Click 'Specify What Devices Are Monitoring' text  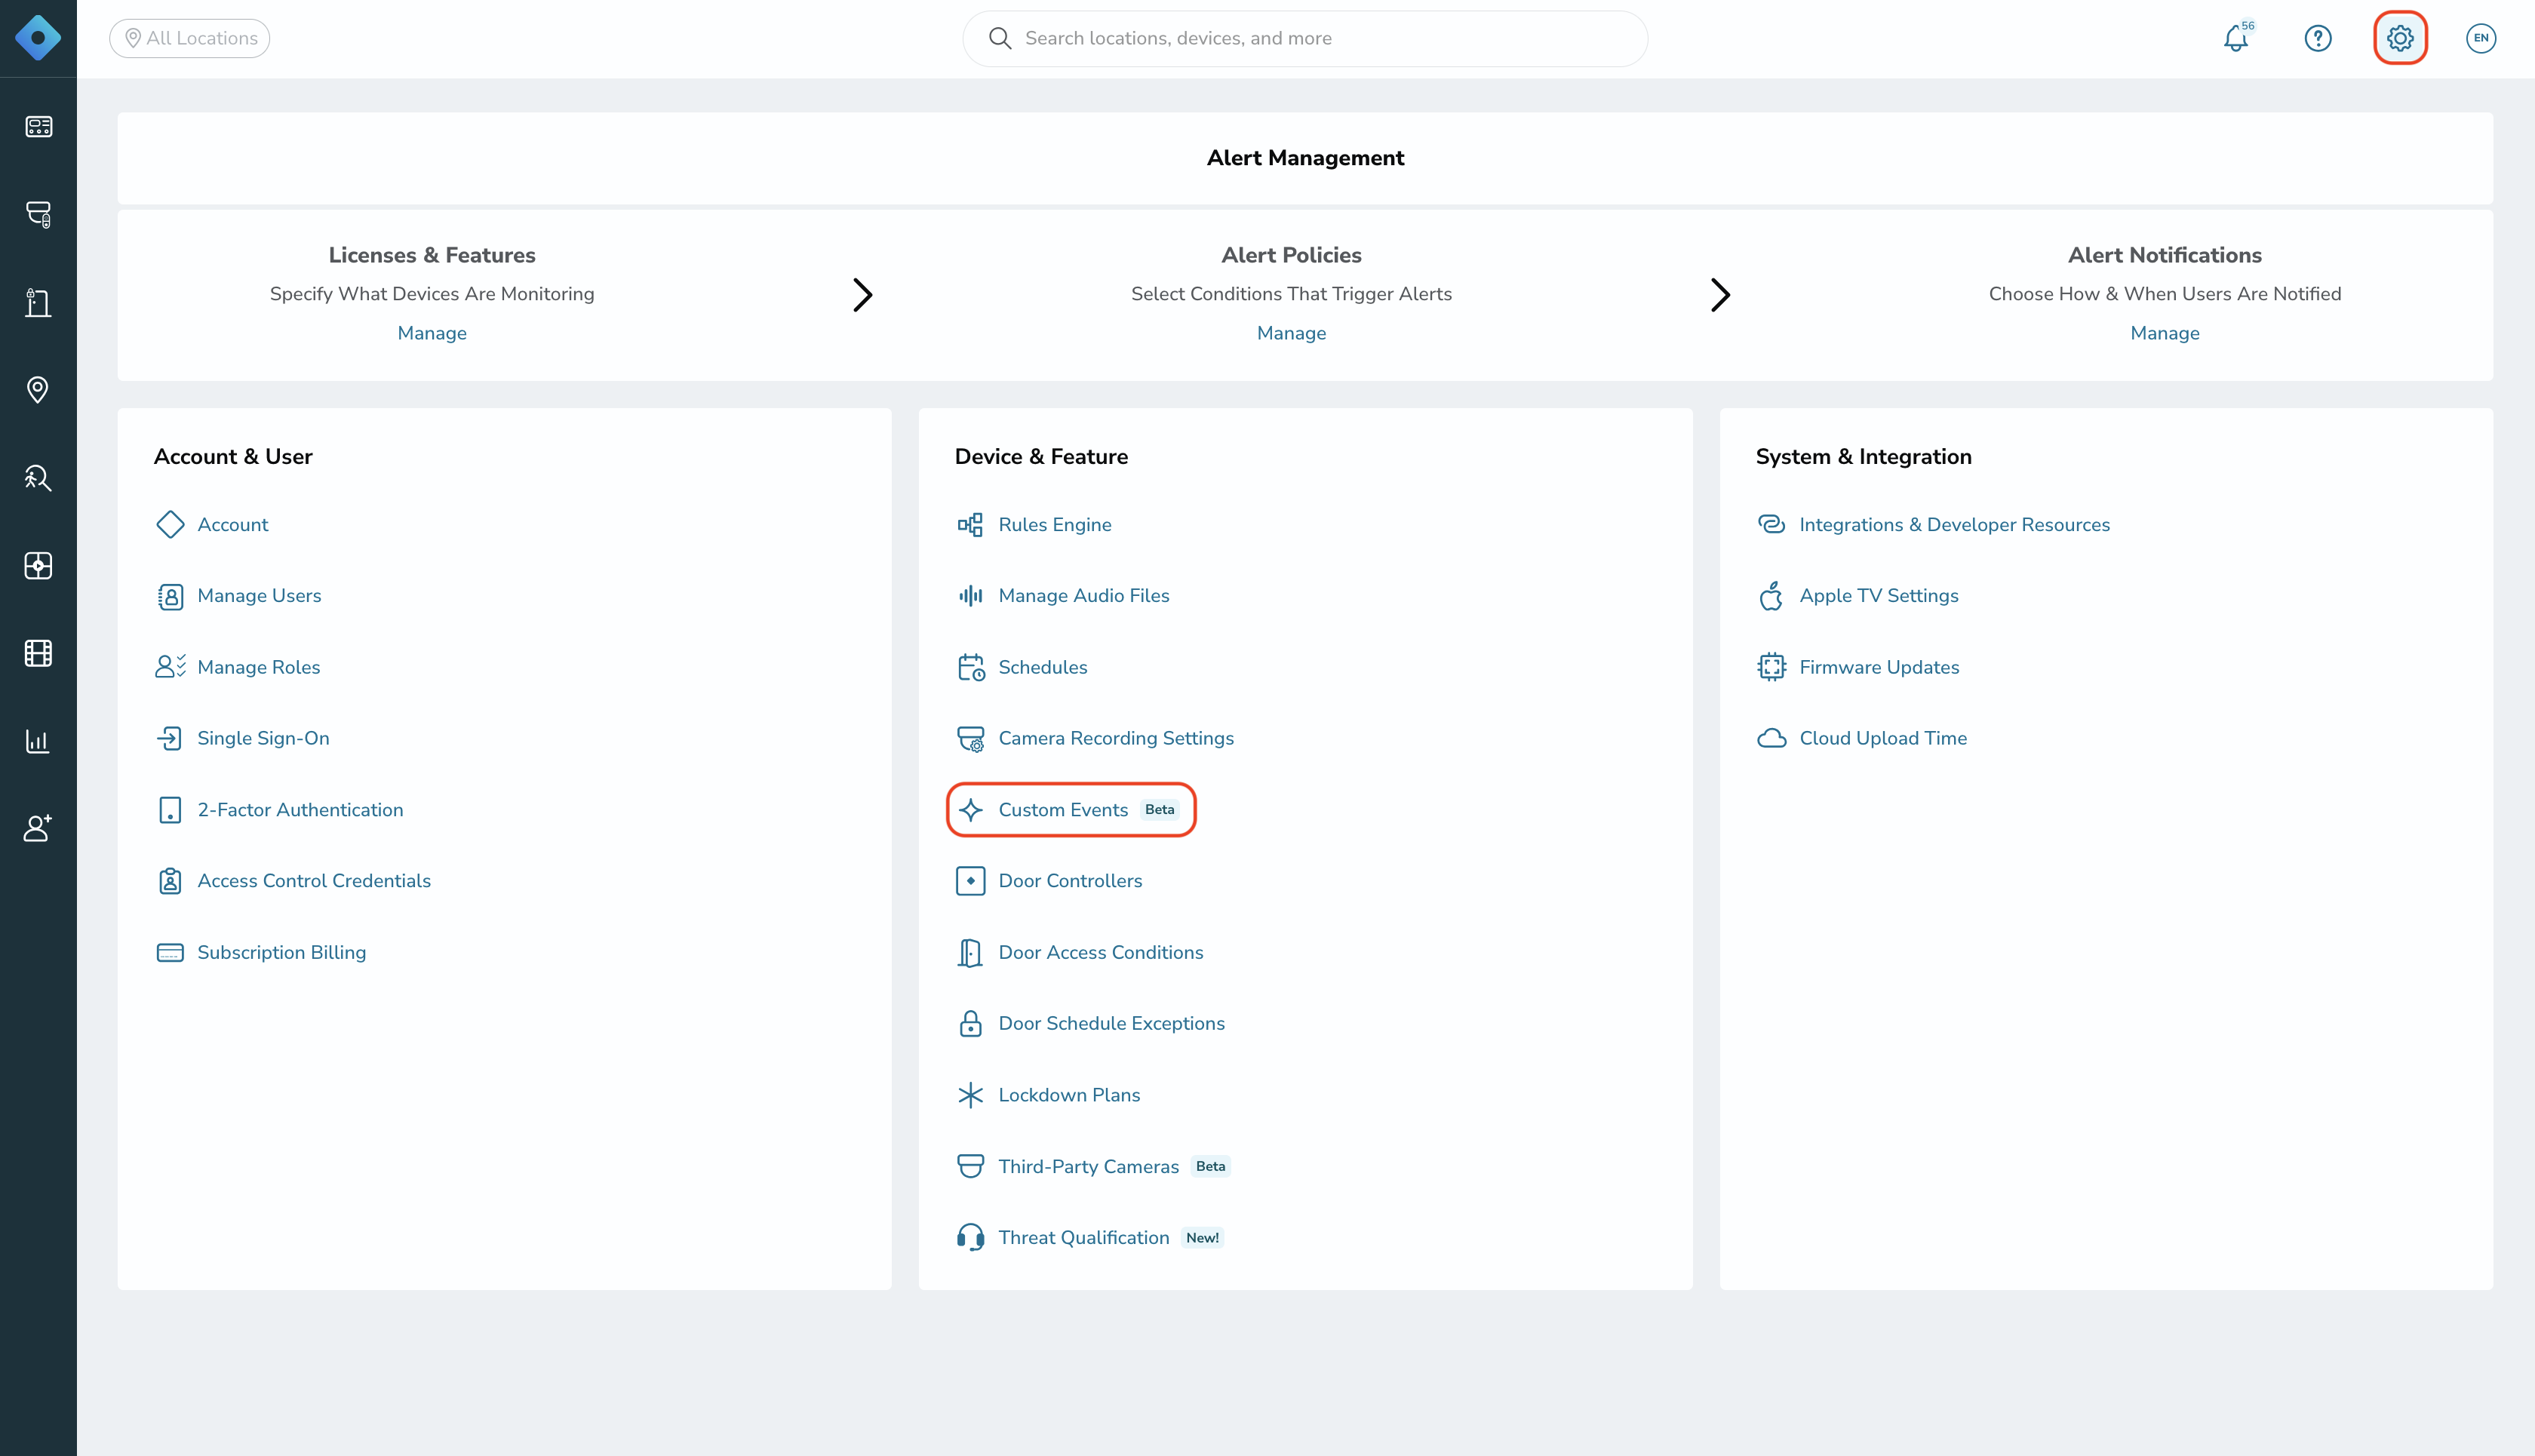432,294
